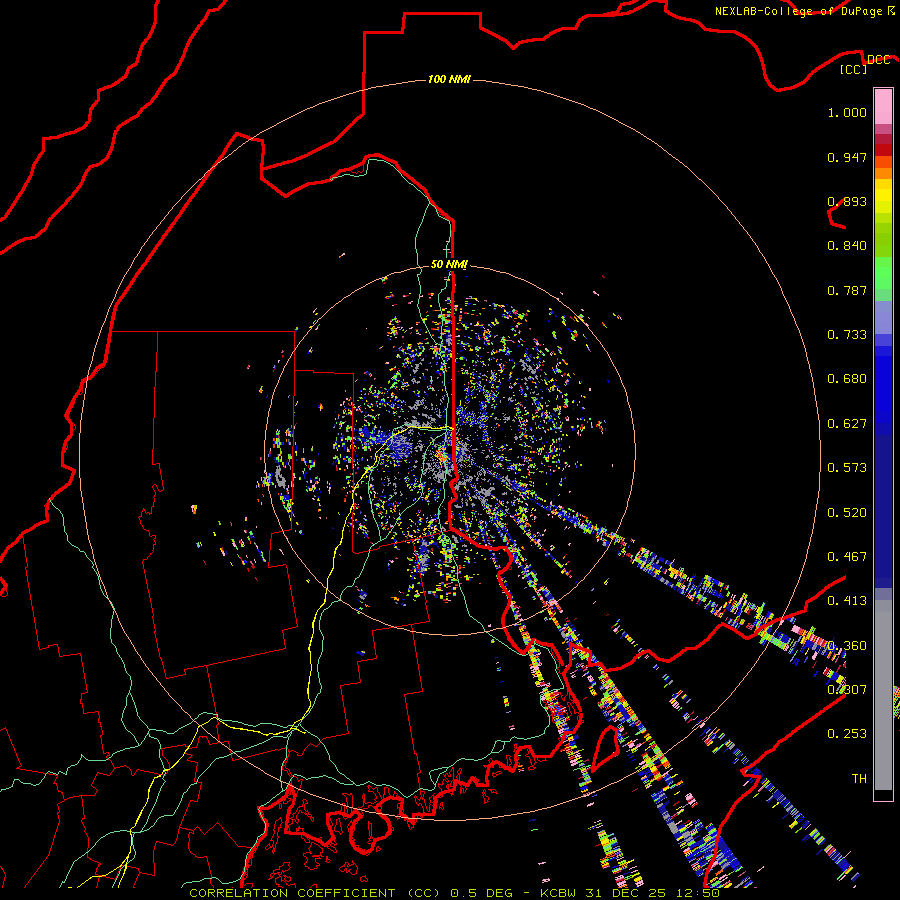
Task: Click the 0.733 color scale value
Action: (x=847, y=335)
